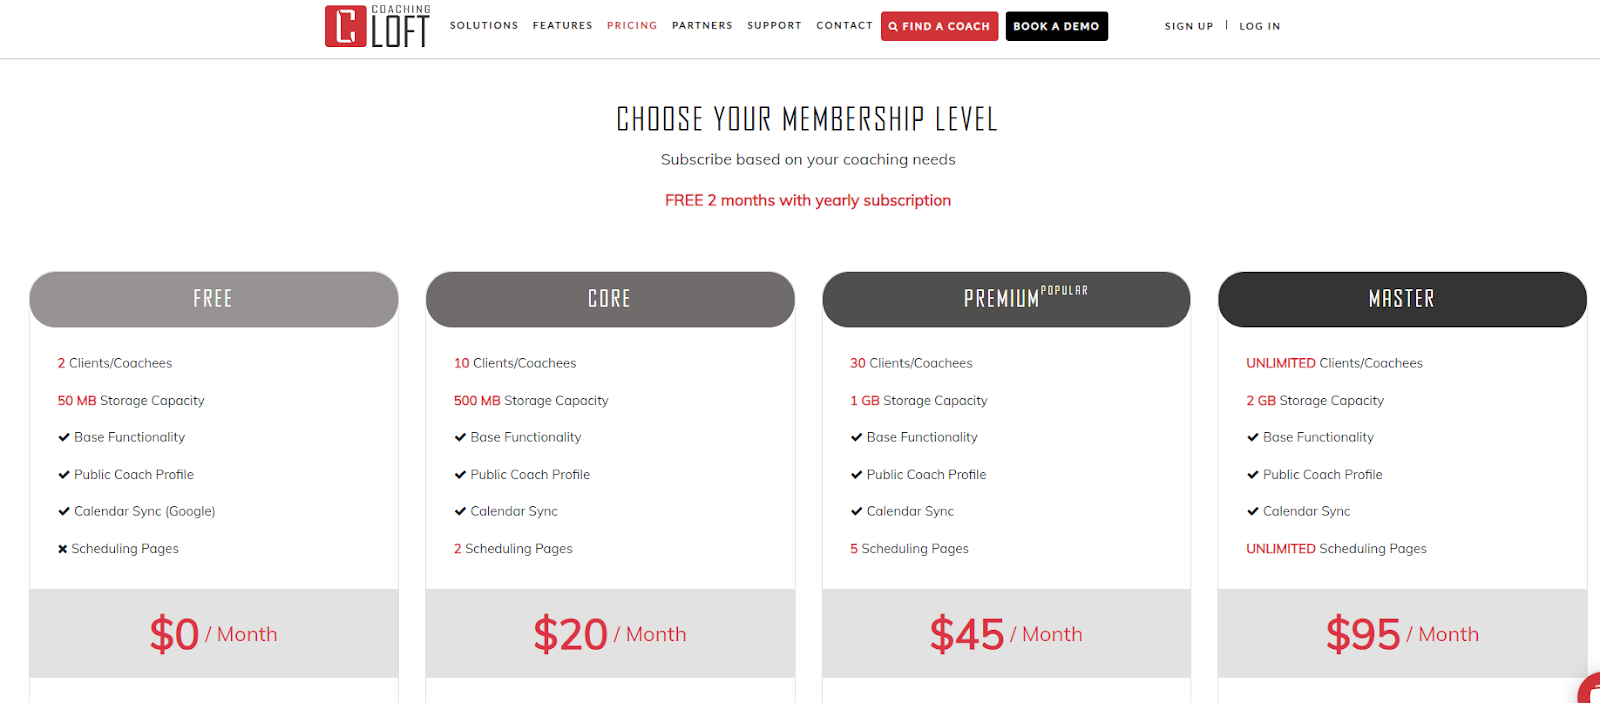Viewport: 1600px width, 703px height.
Task: Click the checkmark beside Premium Public Coach Profile
Action: (x=856, y=475)
